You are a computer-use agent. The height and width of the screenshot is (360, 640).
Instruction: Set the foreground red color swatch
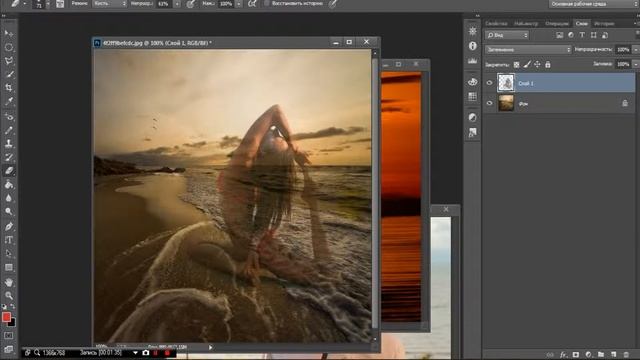tap(6, 317)
